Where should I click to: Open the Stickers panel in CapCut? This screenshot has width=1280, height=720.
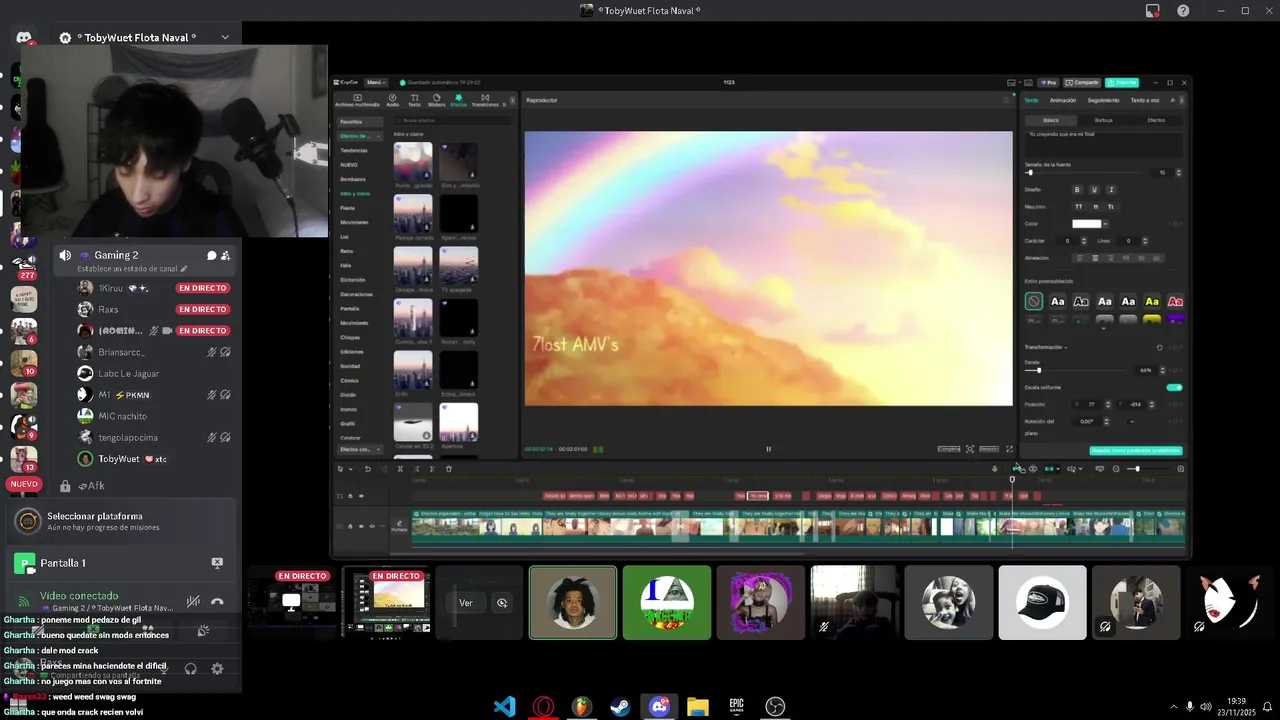(x=436, y=100)
